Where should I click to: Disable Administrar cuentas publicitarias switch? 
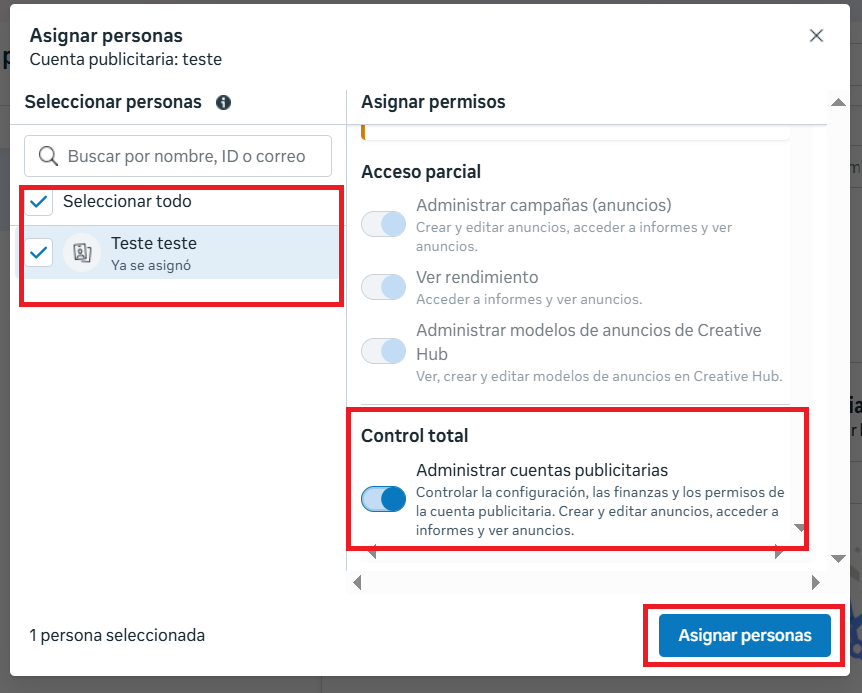383,499
